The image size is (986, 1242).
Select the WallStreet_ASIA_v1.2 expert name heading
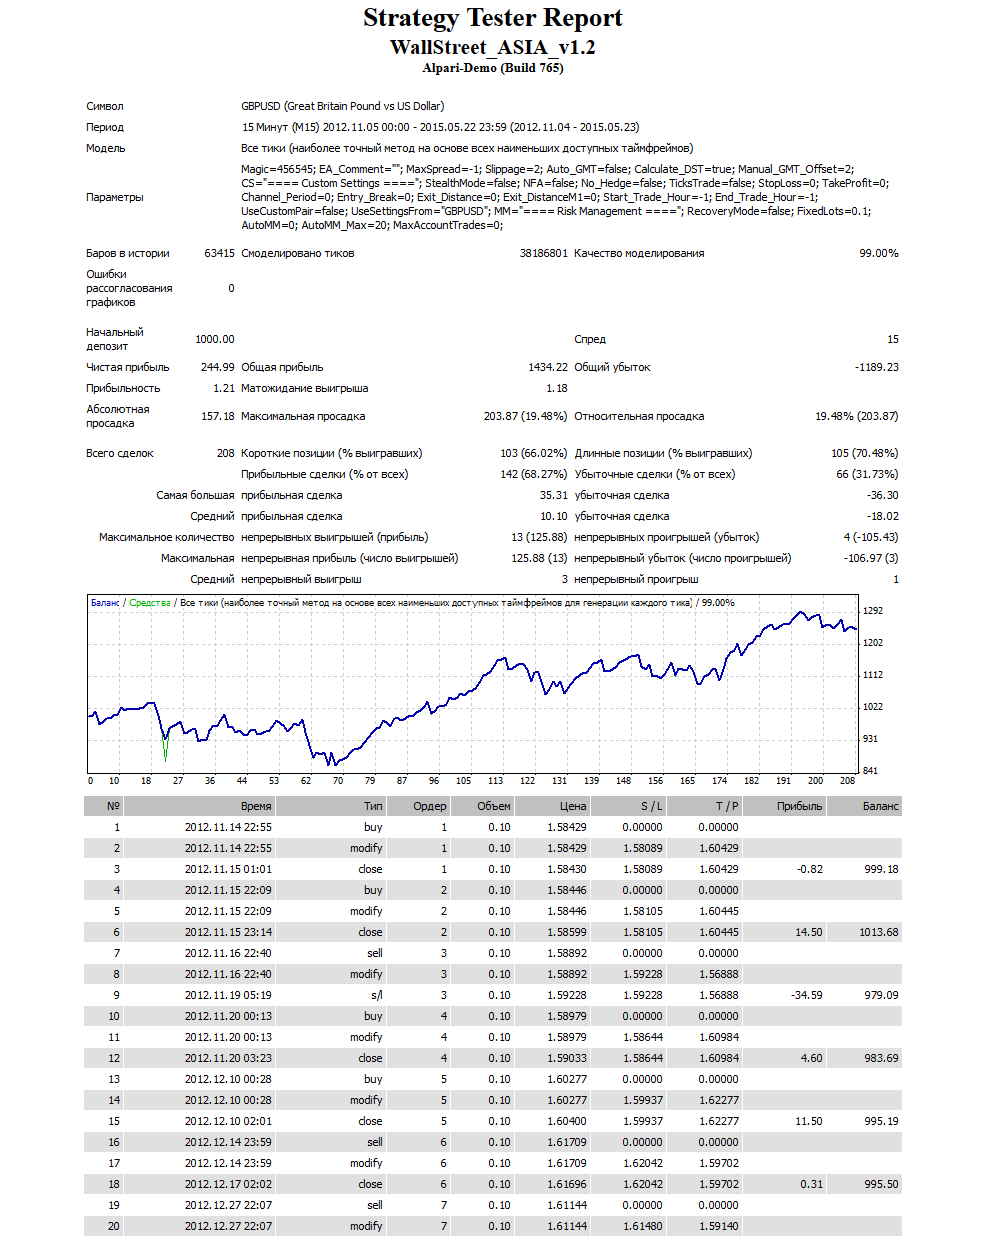pos(493,47)
